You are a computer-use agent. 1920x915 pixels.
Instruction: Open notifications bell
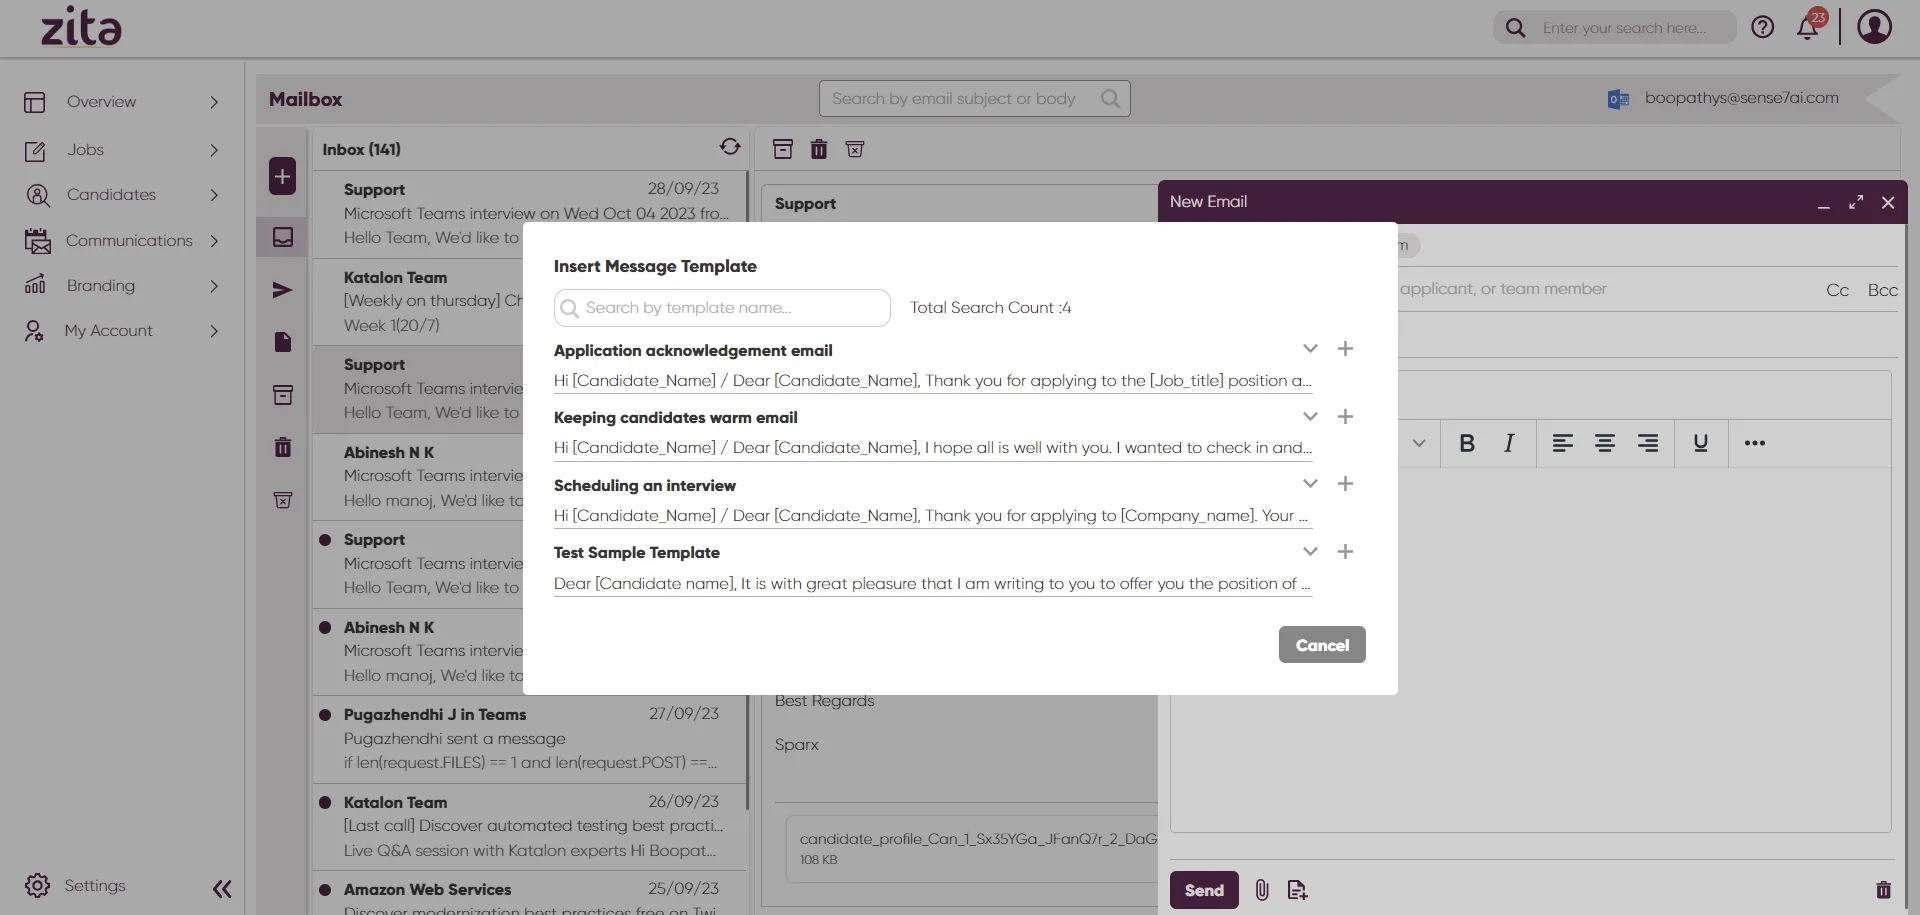(x=1808, y=27)
